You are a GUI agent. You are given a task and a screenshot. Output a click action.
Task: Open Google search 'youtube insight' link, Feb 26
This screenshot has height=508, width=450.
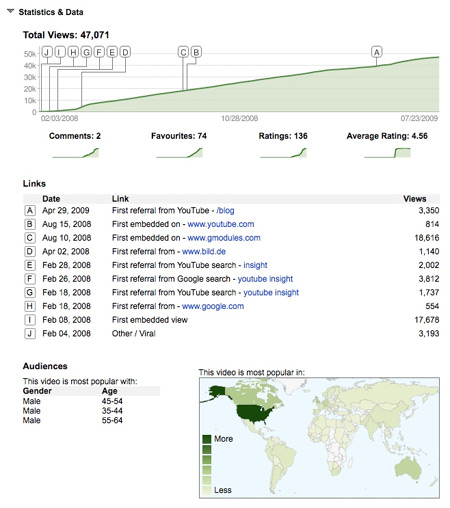tap(265, 279)
